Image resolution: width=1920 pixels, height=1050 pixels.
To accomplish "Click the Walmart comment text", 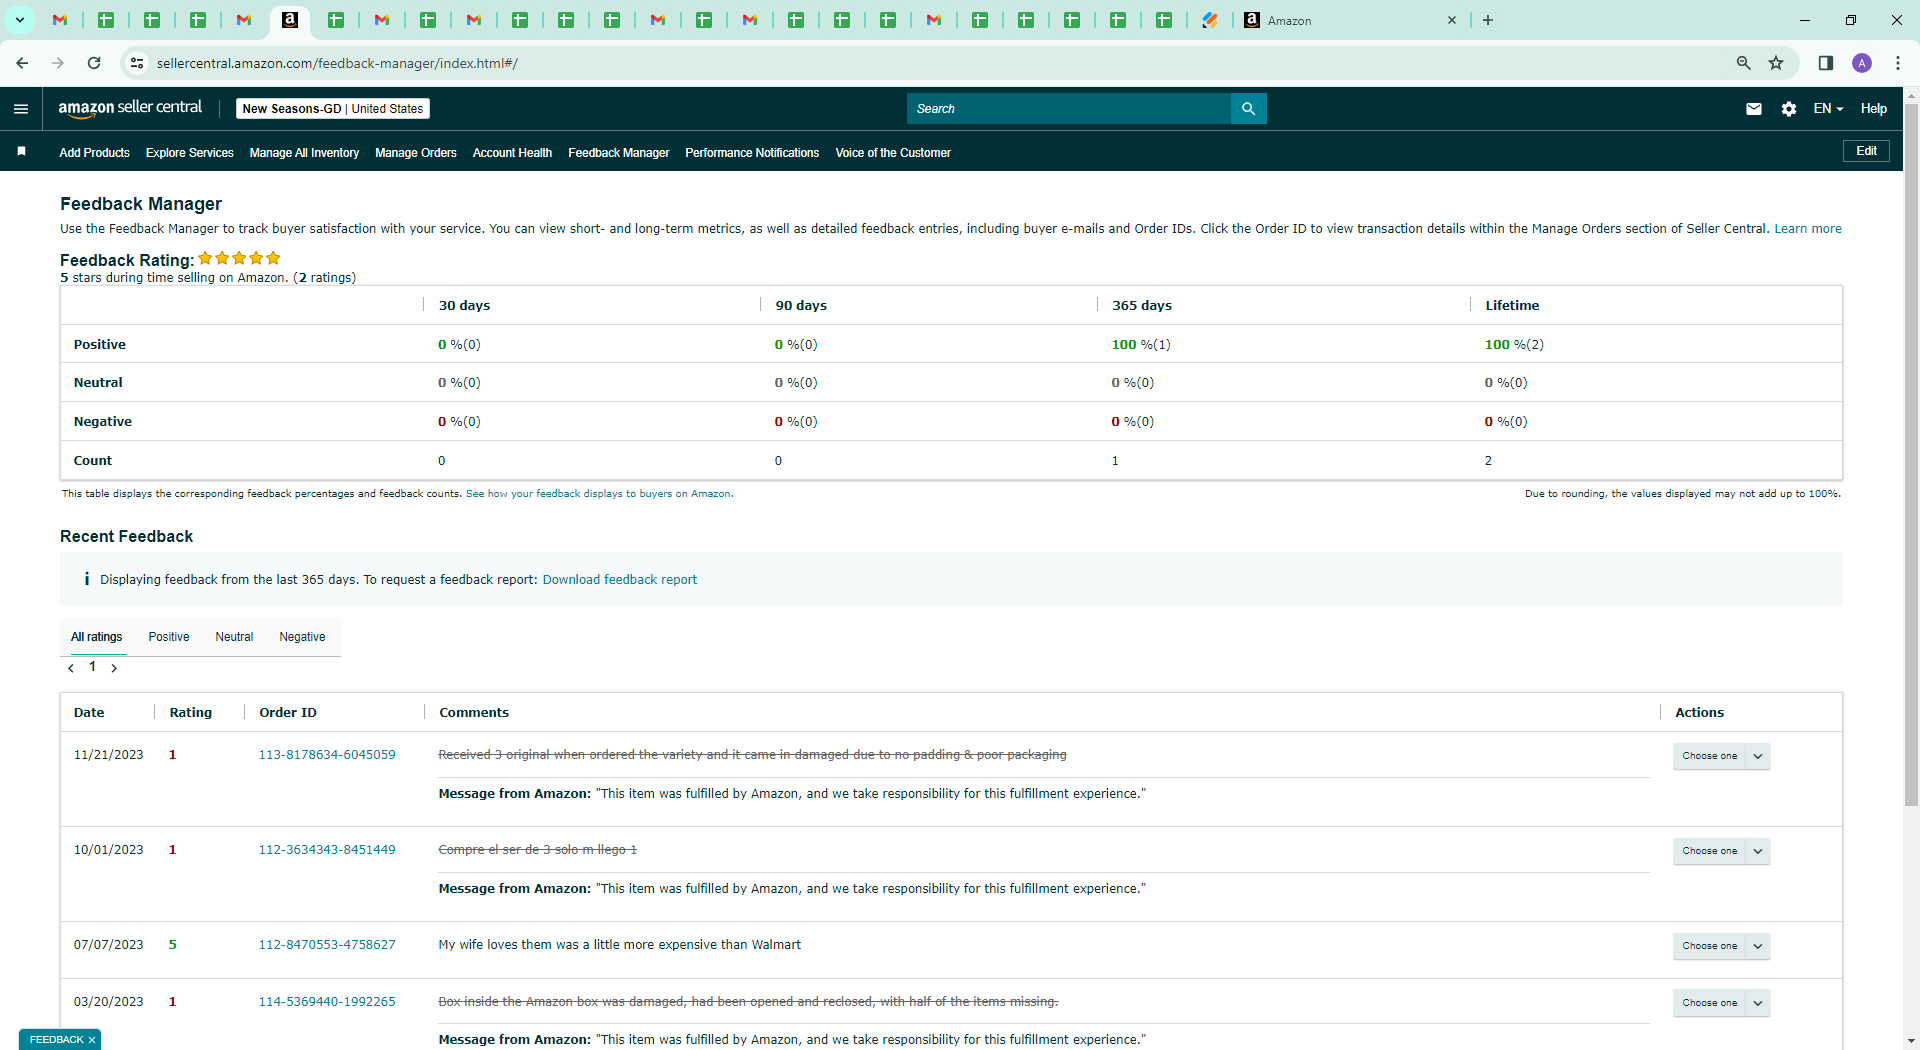I will point(620,945).
